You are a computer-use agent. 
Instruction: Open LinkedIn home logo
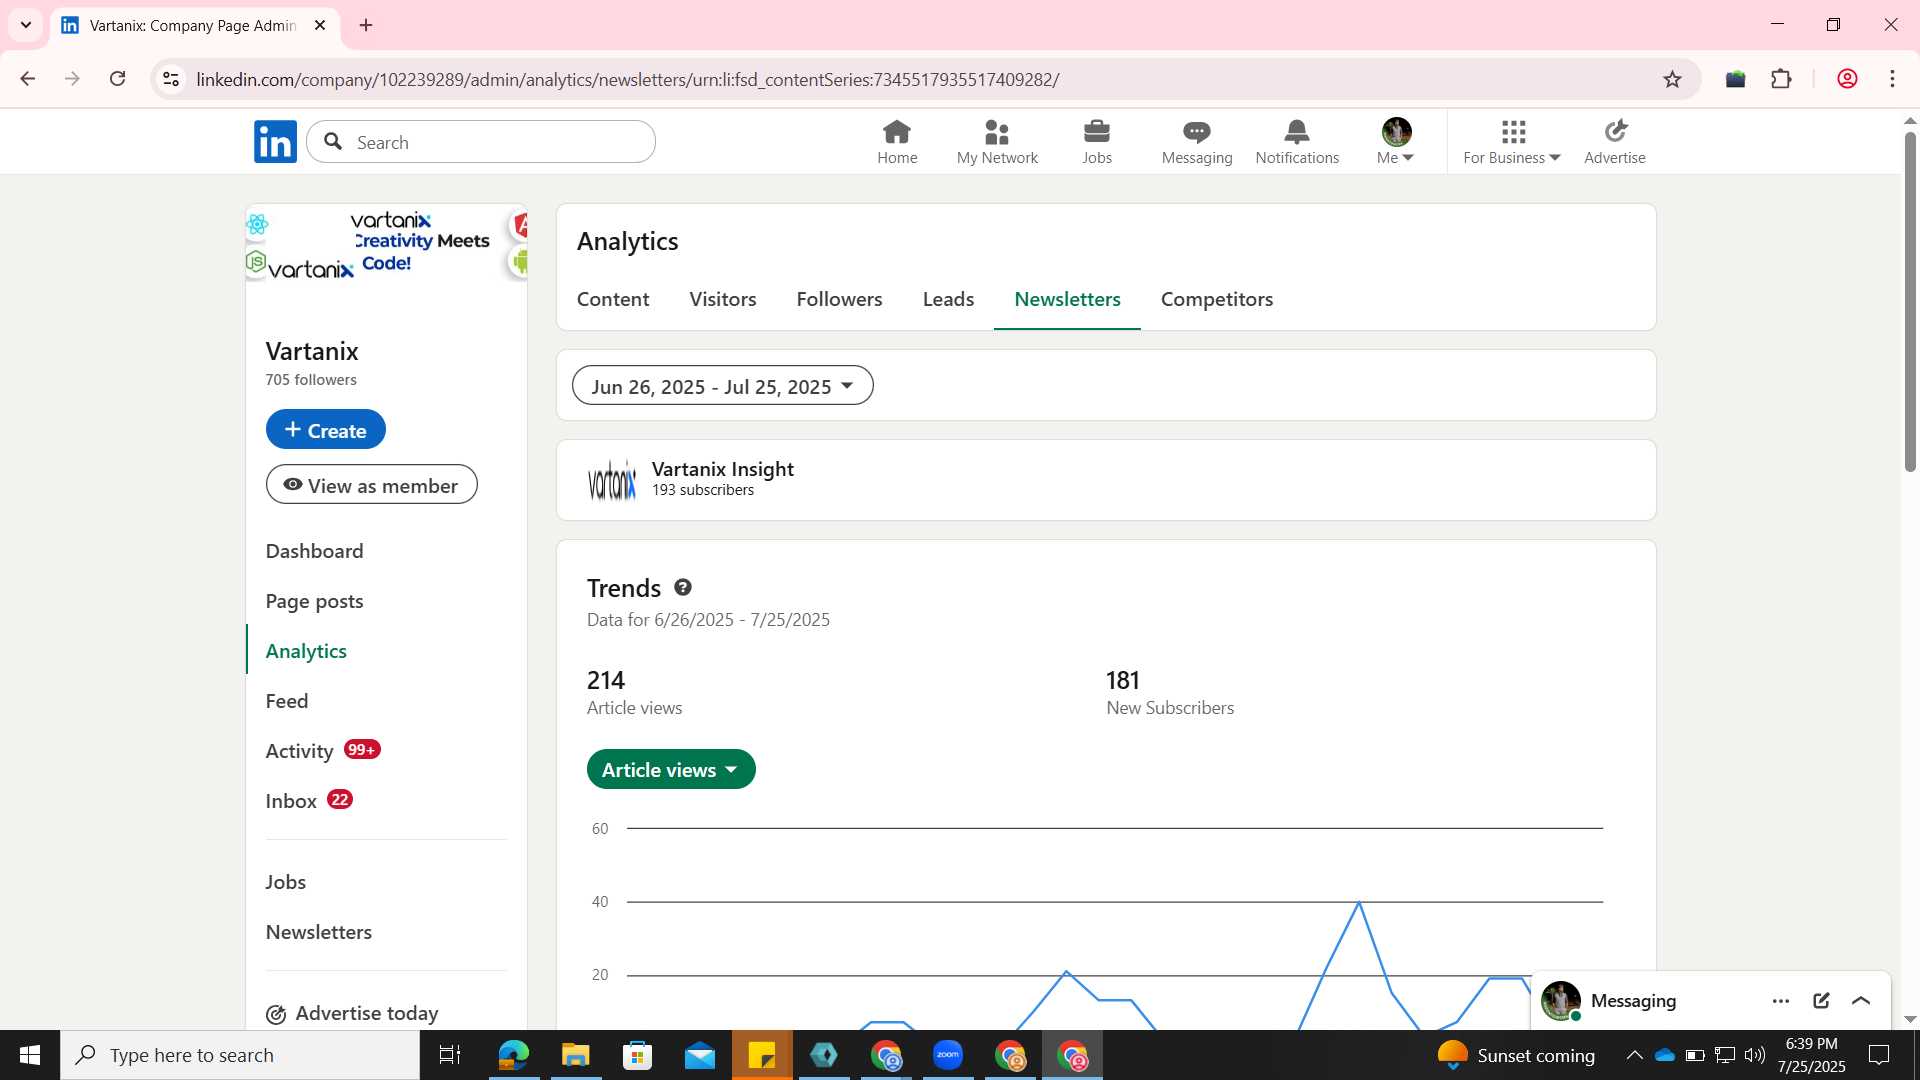[x=275, y=142]
